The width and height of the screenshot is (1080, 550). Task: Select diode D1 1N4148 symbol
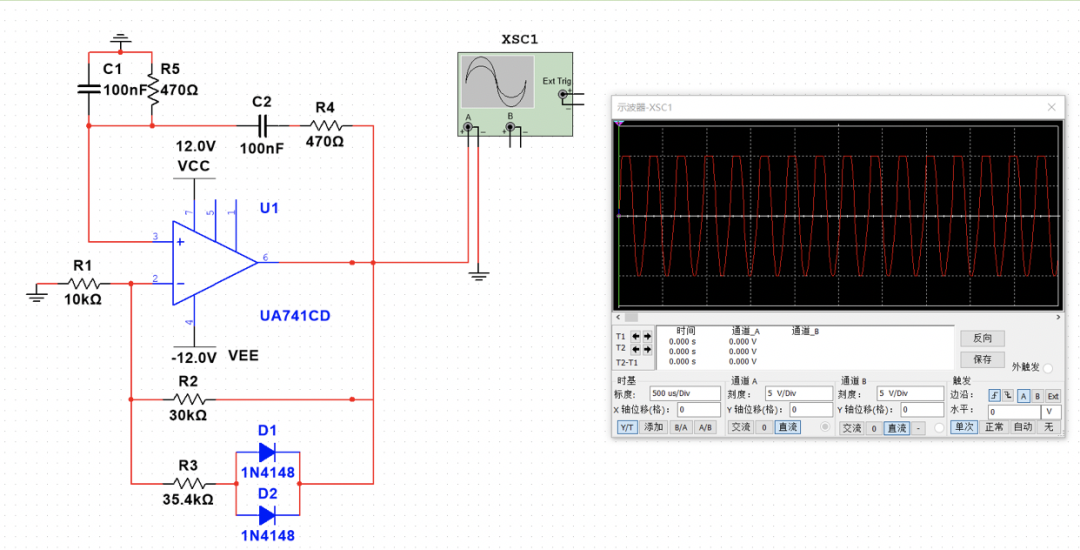tap(266, 452)
